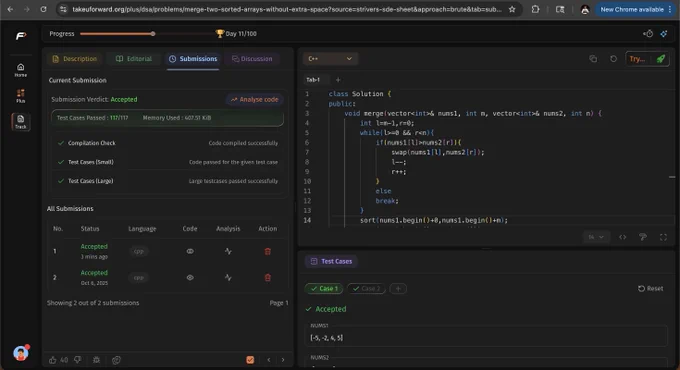Click New Chrome available button
The image size is (680, 370).
click(x=632, y=9)
